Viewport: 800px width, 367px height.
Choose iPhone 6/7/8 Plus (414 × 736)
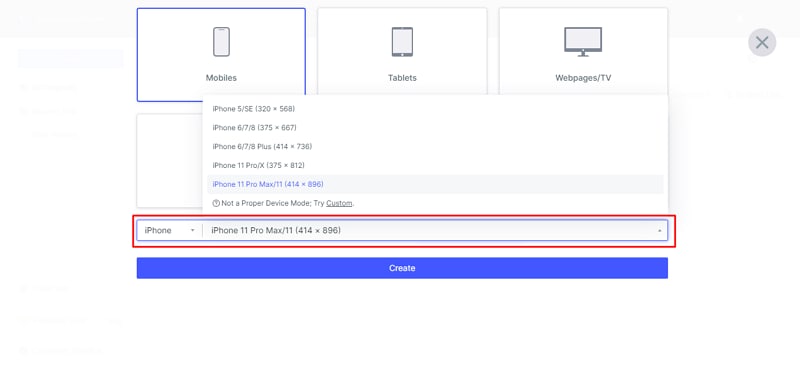[x=435, y=146]
